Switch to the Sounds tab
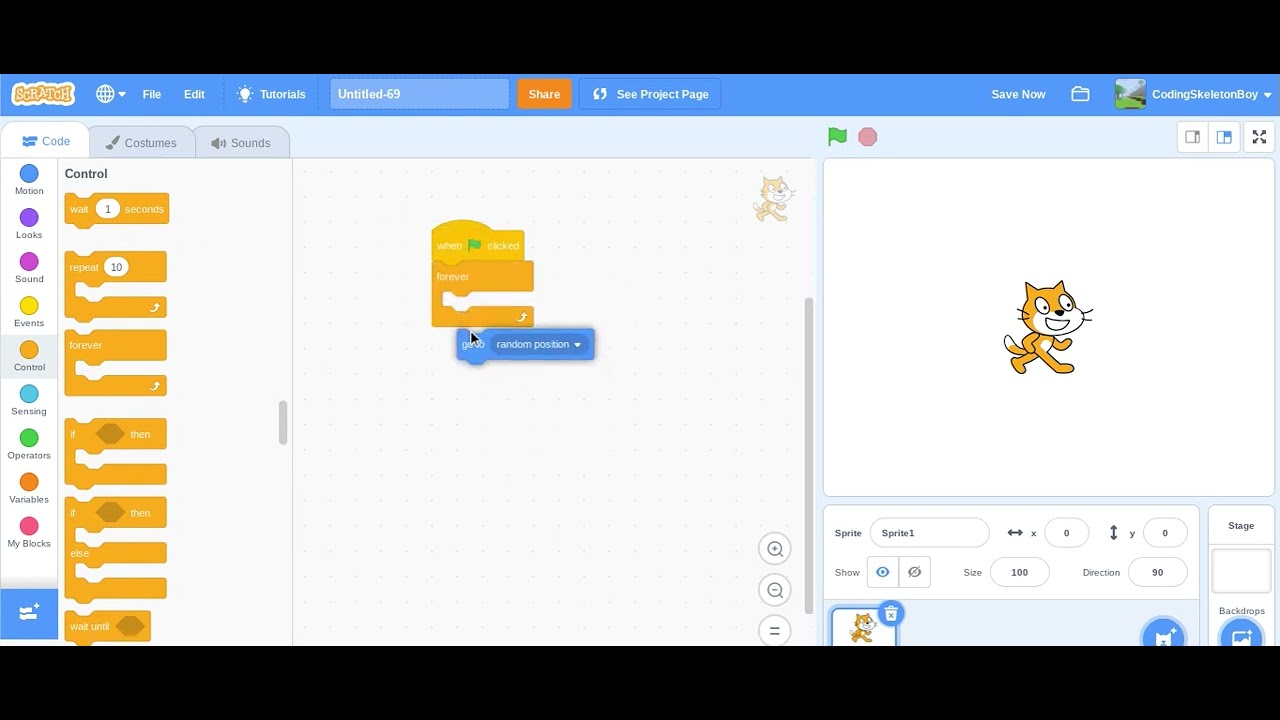1280x720 pixels. [241, 143]
